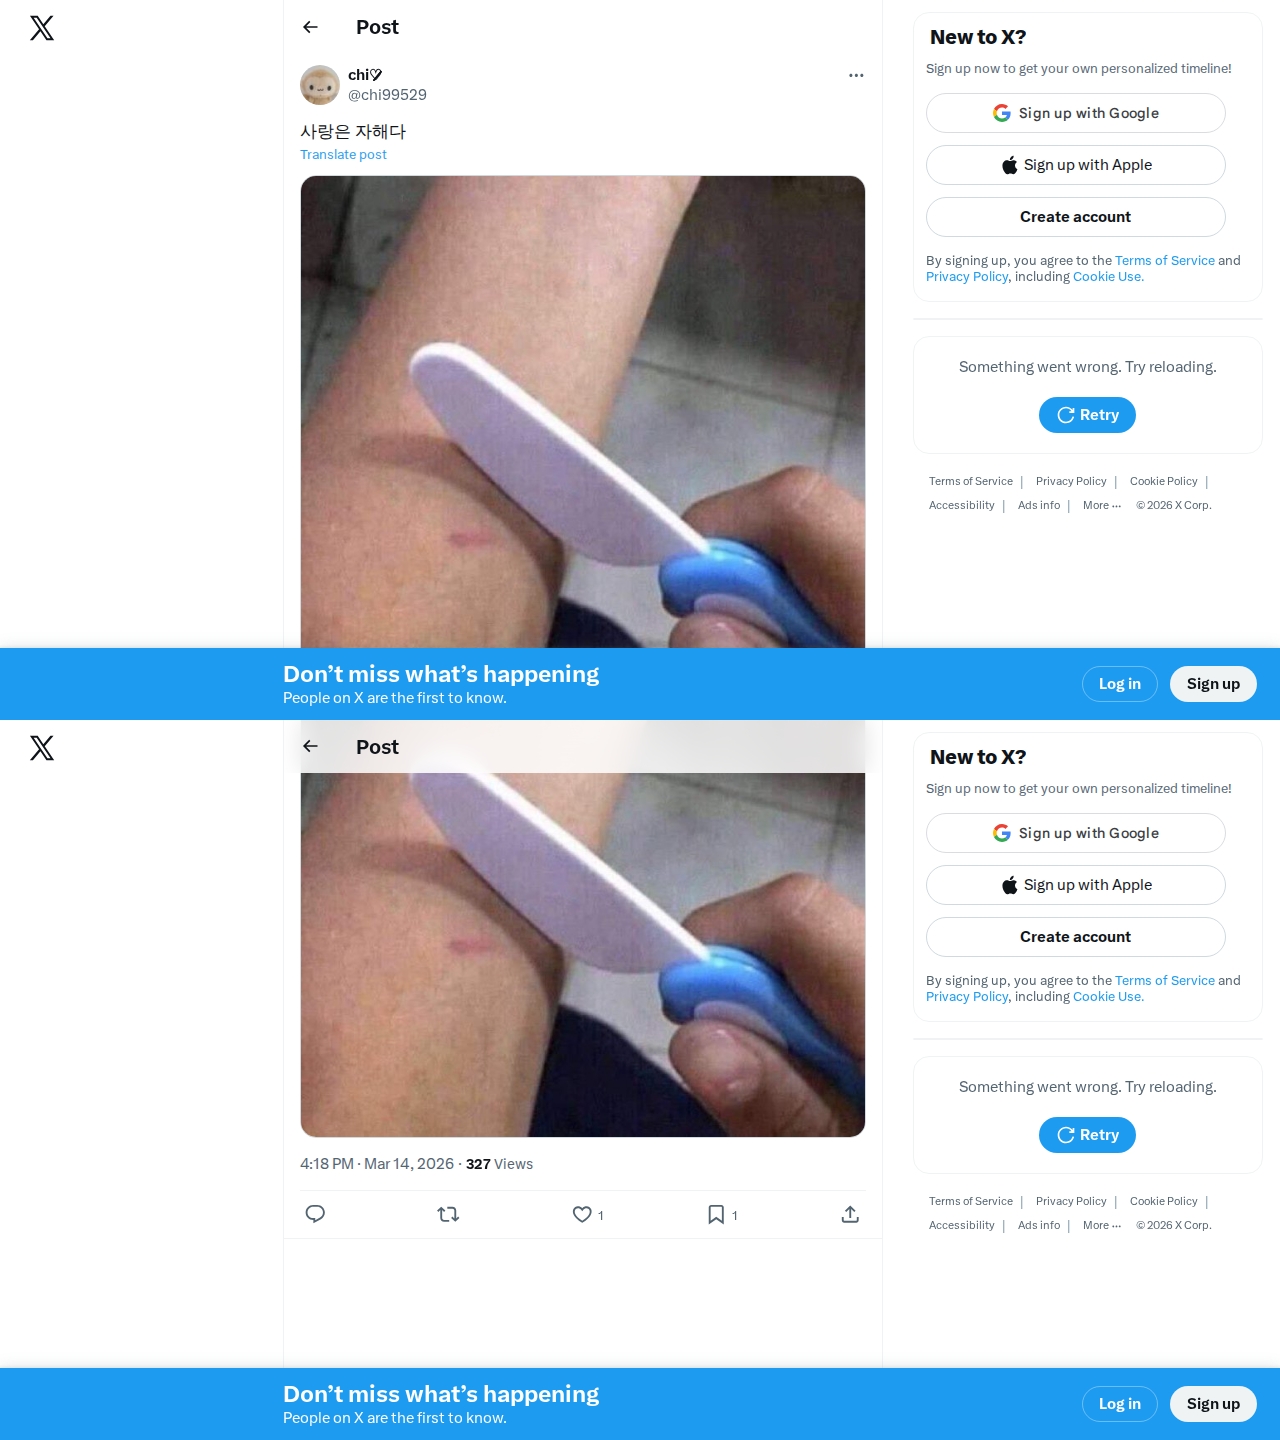This screenshot has height=1440, width=1280.
Task: Click Translate post link
Action: (x=343, y=154)
